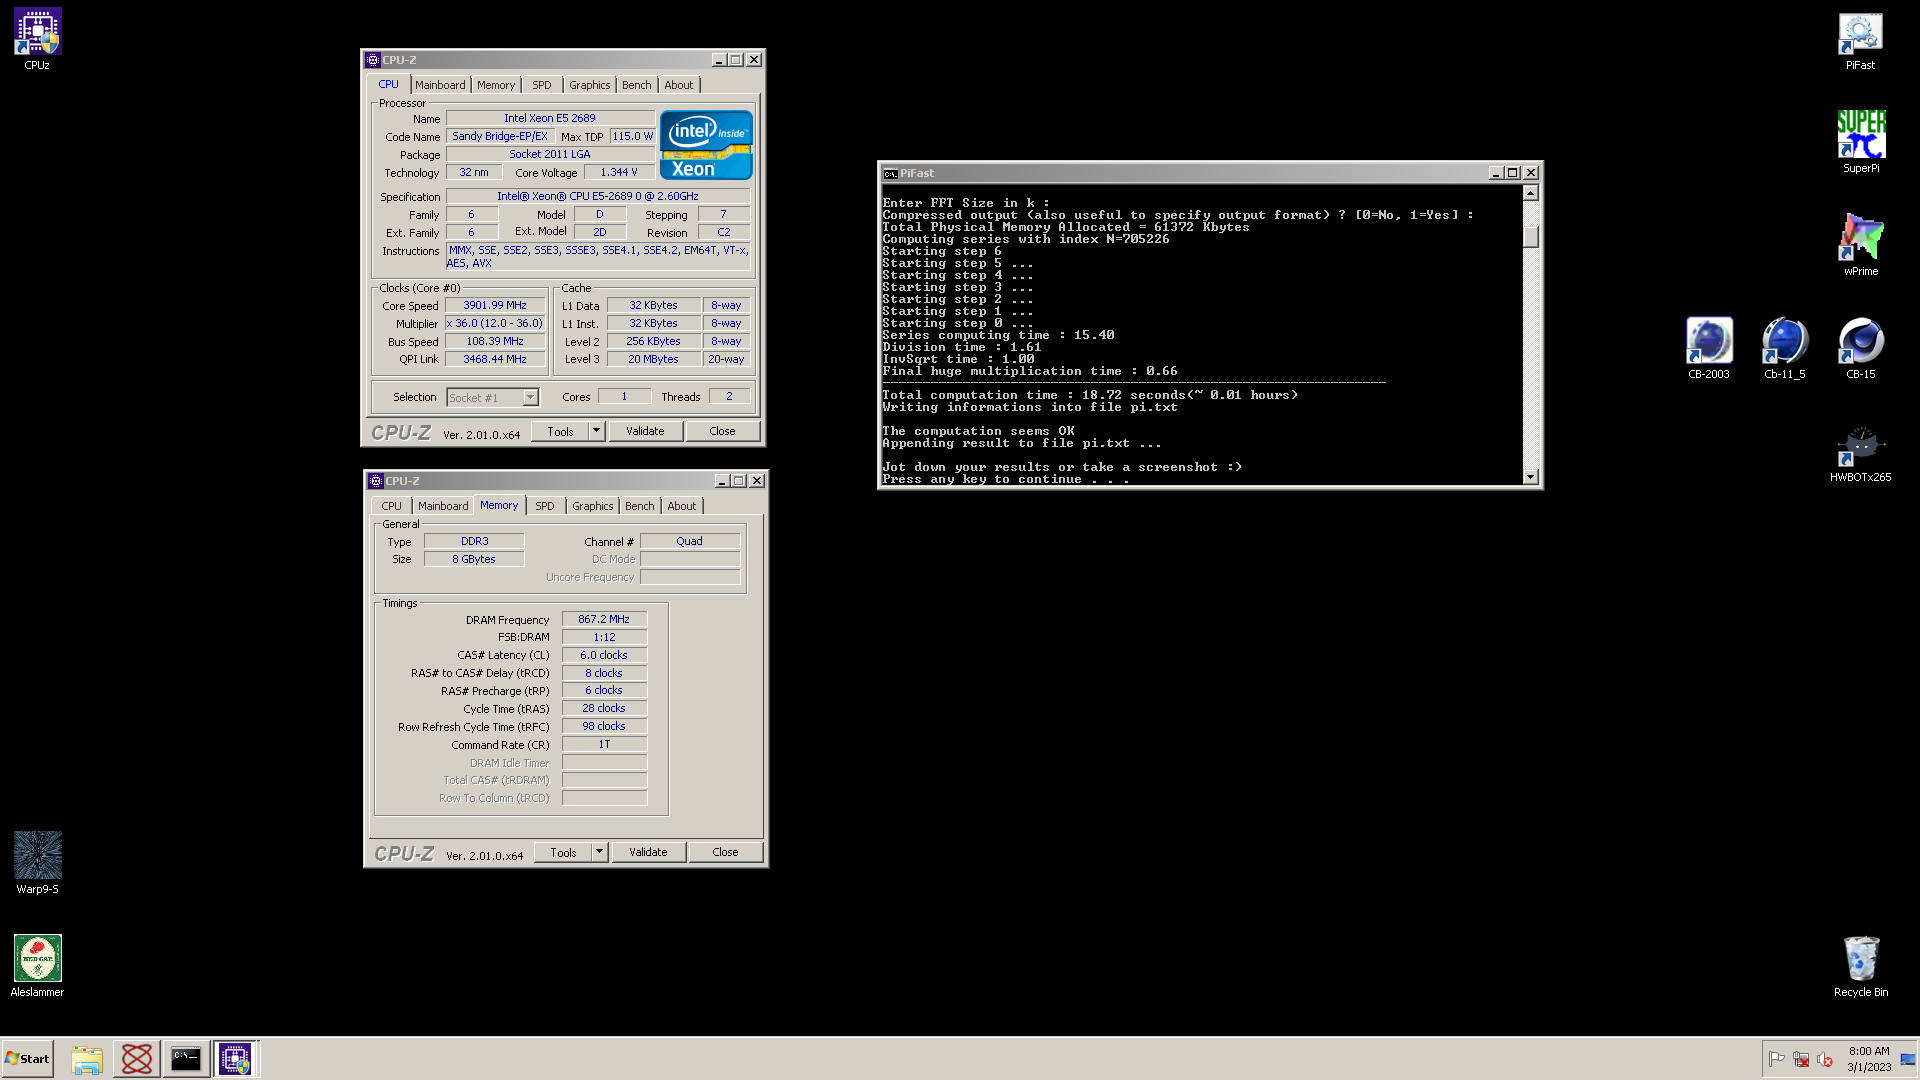Open the Start menu
This screenshot has height=1080, width=1920.
pyautogui.click(x=27, y=1059)
